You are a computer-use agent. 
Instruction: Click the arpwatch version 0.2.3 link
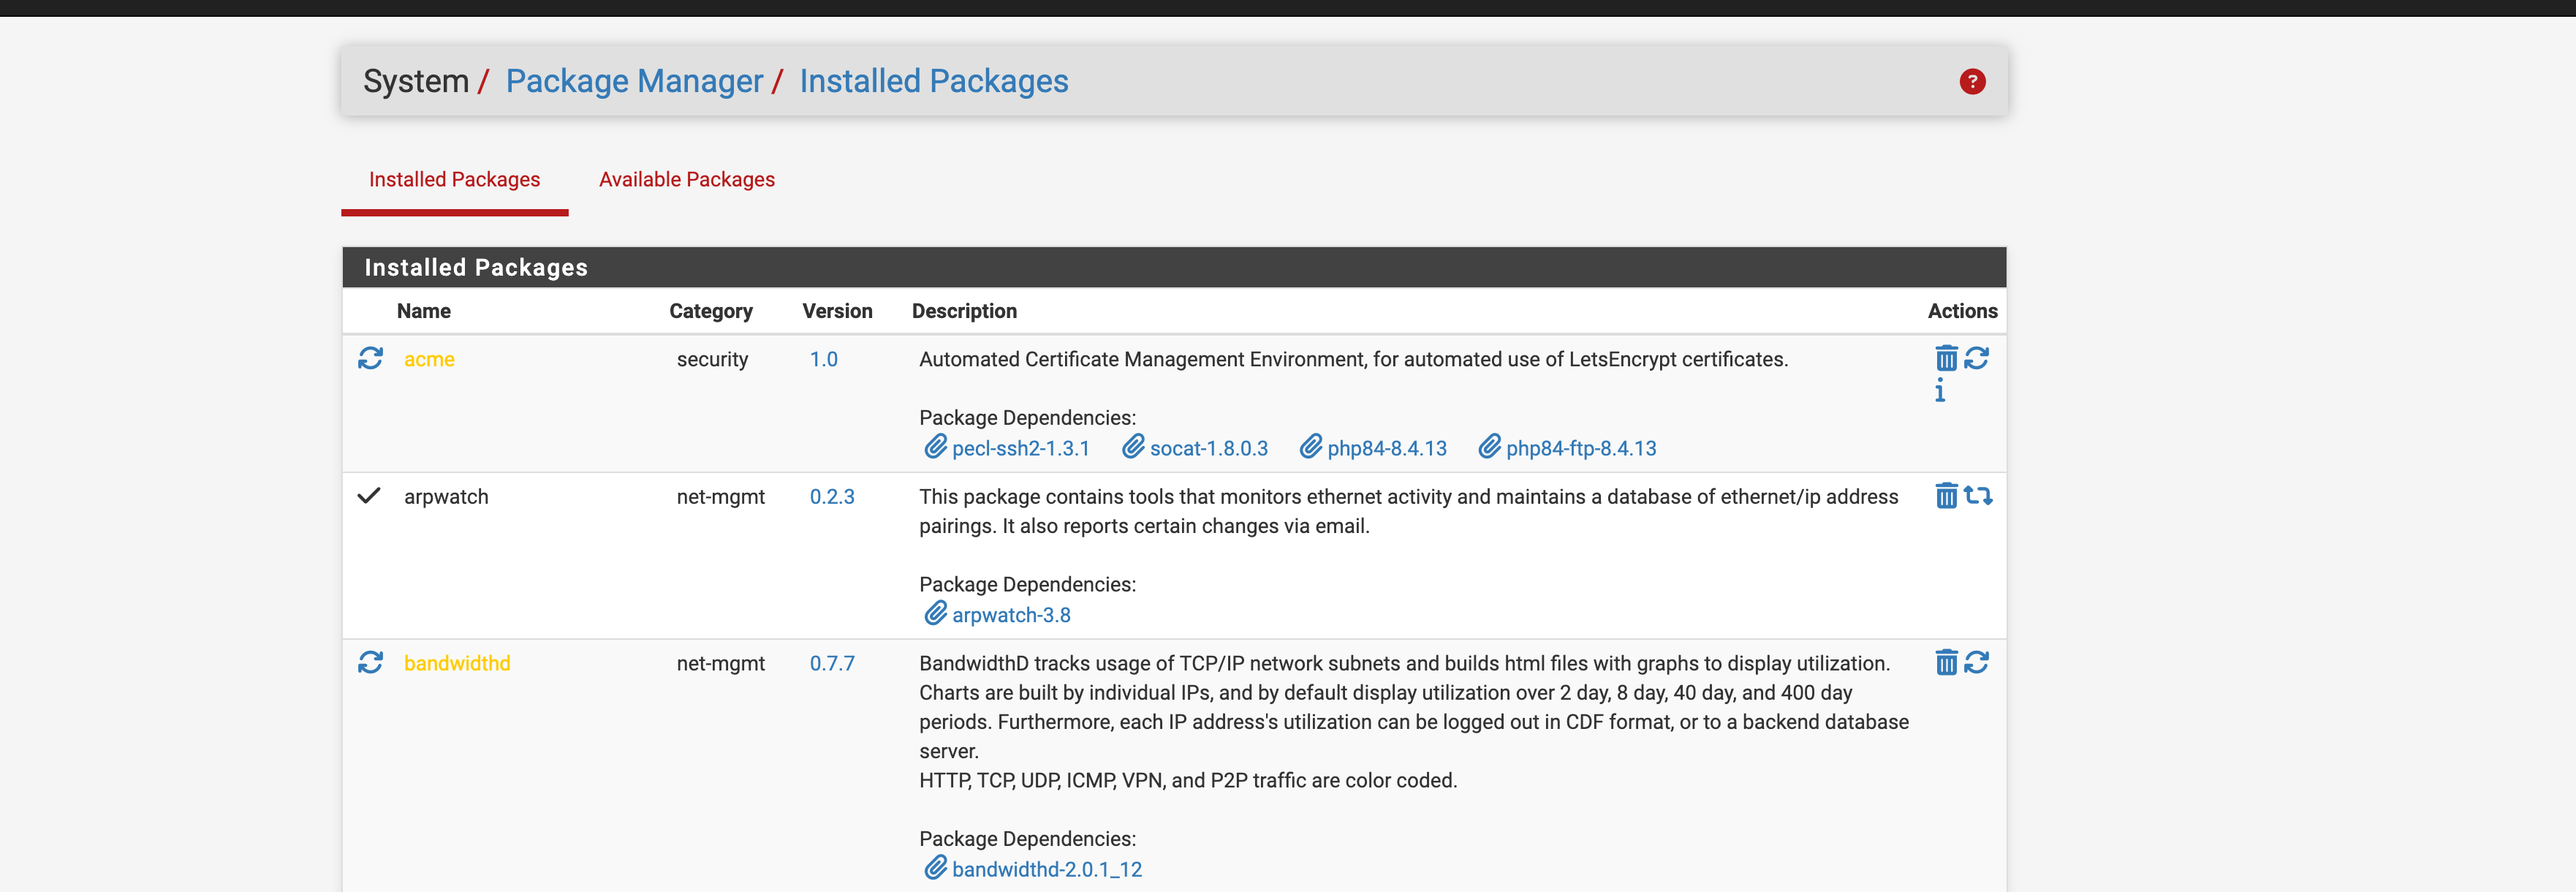pos(831,497)
